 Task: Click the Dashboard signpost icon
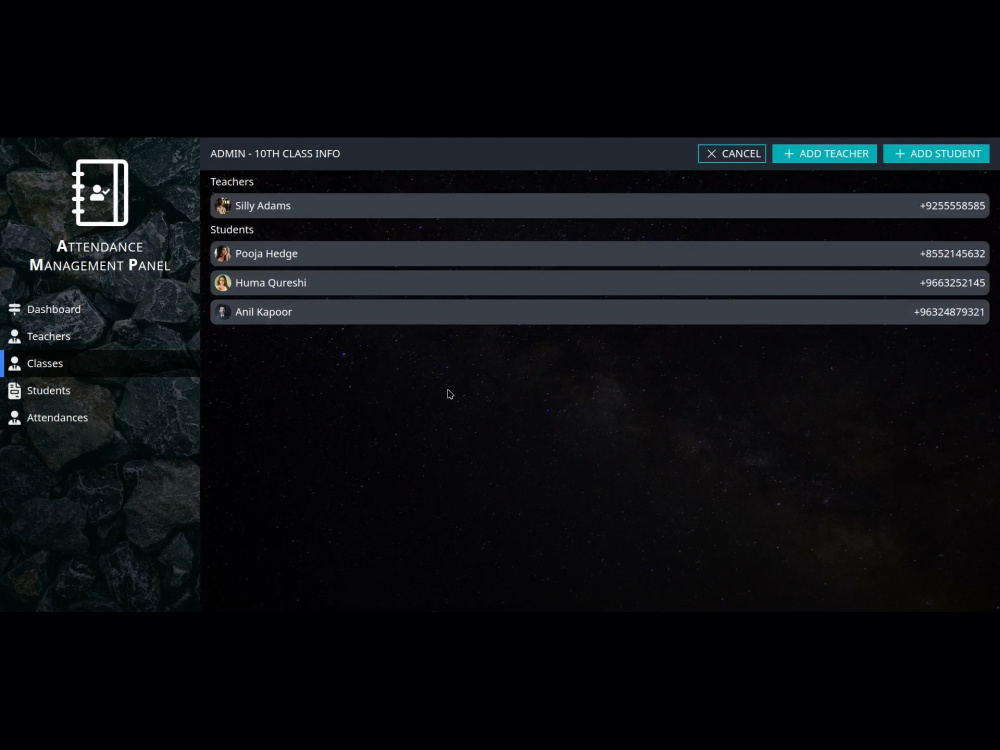[x=15, y=309]
